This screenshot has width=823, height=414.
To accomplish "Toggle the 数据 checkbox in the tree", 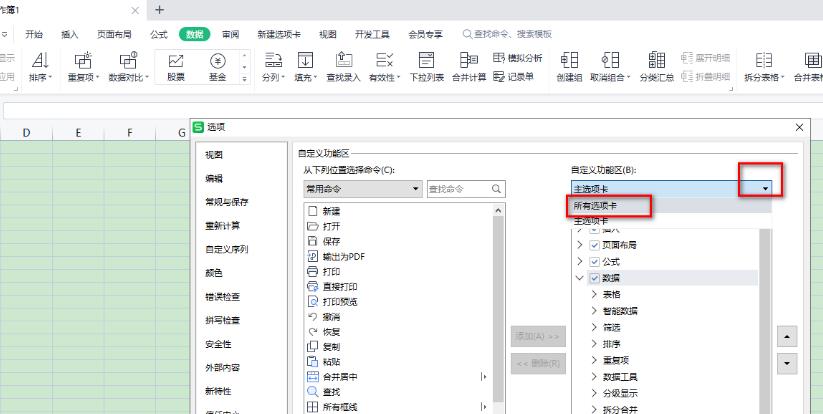I will [594, 278].
